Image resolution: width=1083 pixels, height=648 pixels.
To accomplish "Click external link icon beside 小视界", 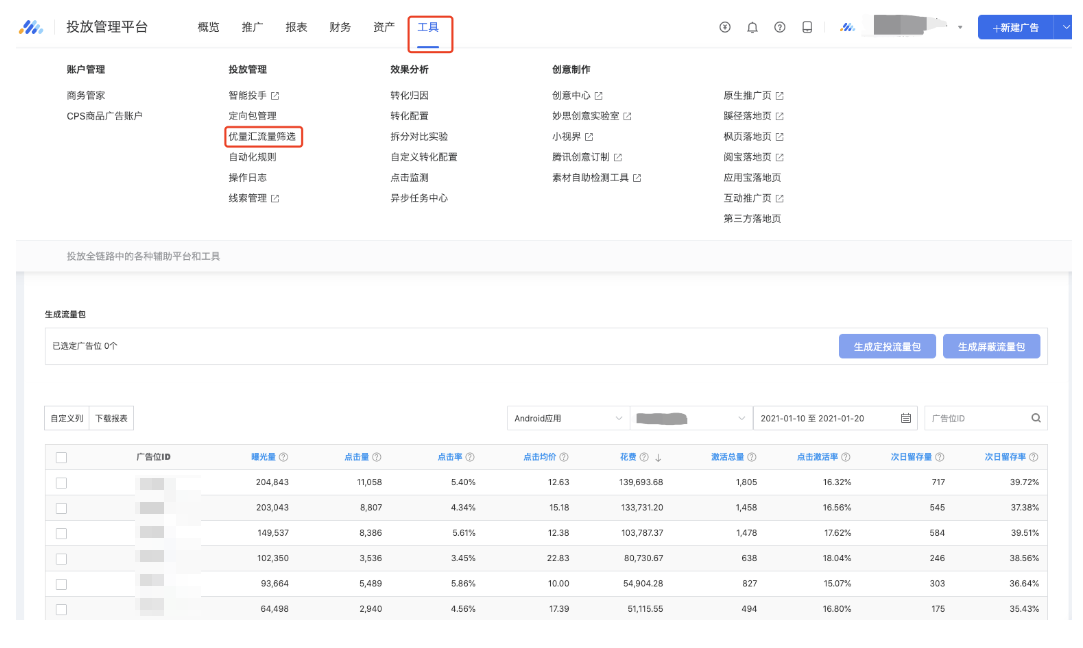I will pyautogui.click(x=589, y=137).
